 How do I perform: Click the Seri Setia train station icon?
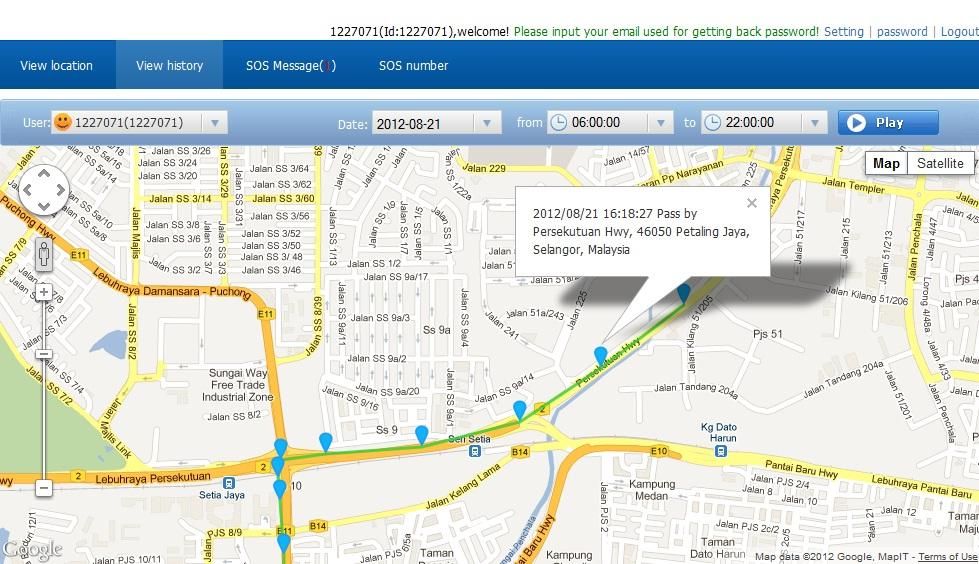click(474, 450)
